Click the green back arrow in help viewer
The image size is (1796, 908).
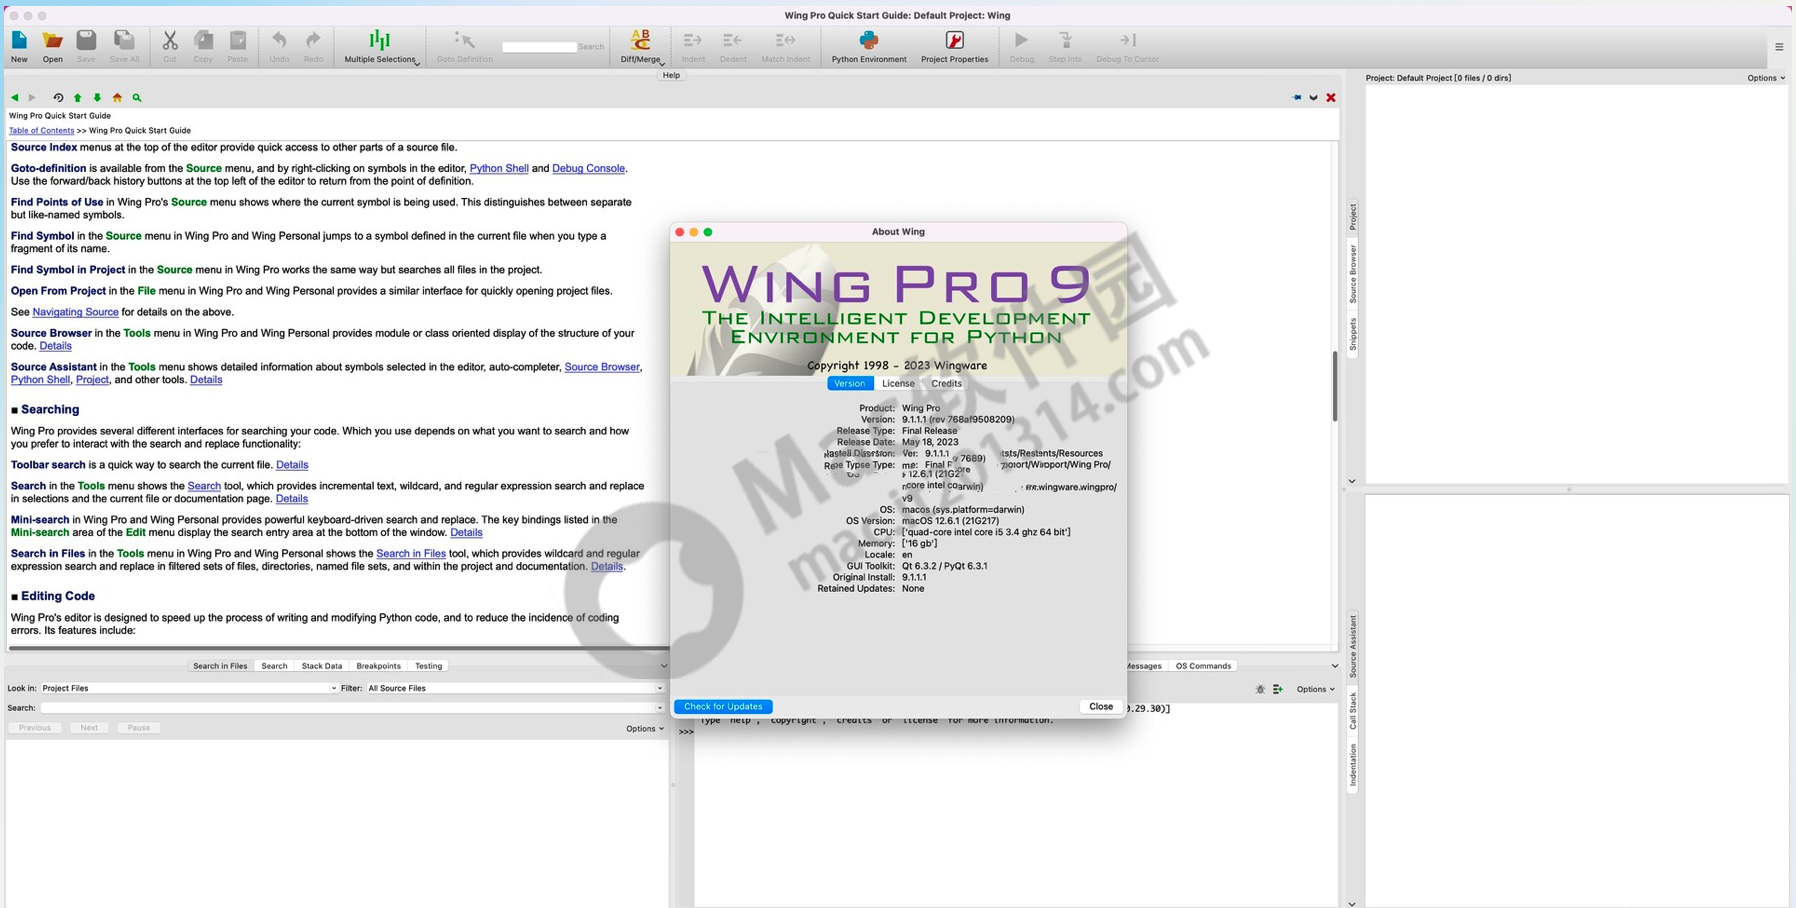click(x=15, y=98)
